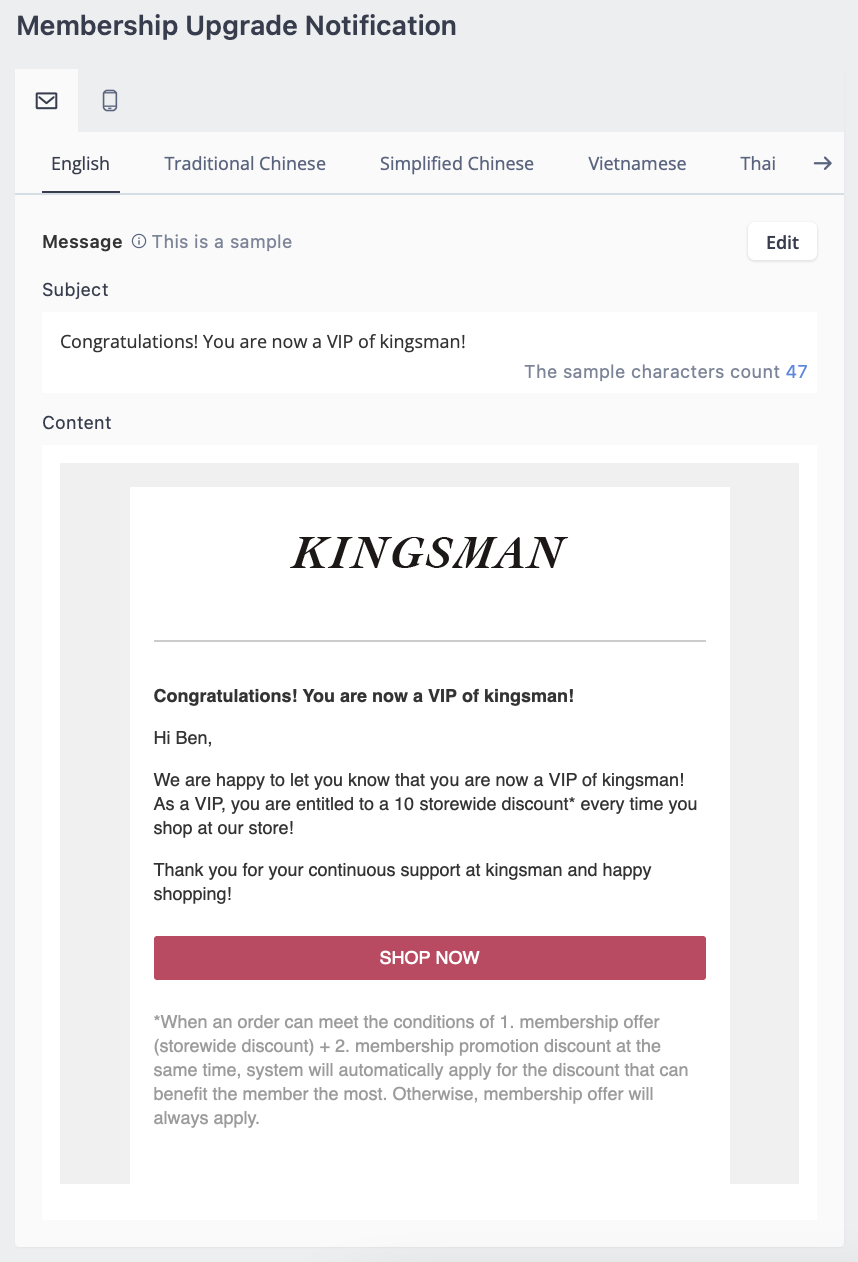Click the bold Congratulations heading in the email body
Viewport: 858px width, 1262px height.
coord(364,696)
